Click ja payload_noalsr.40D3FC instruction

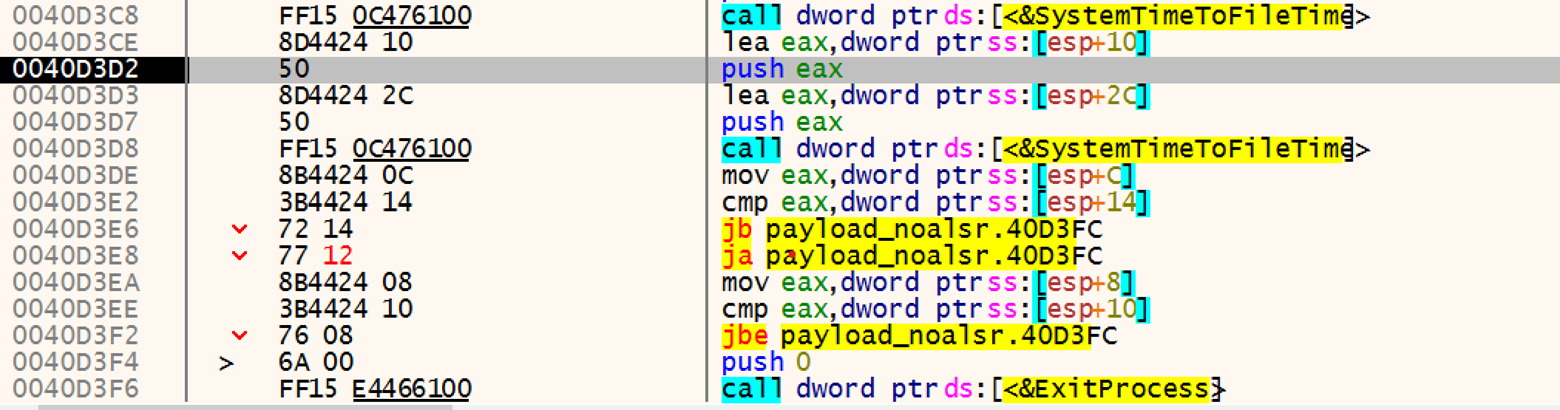pyautogui.click(x=910, y=255)
